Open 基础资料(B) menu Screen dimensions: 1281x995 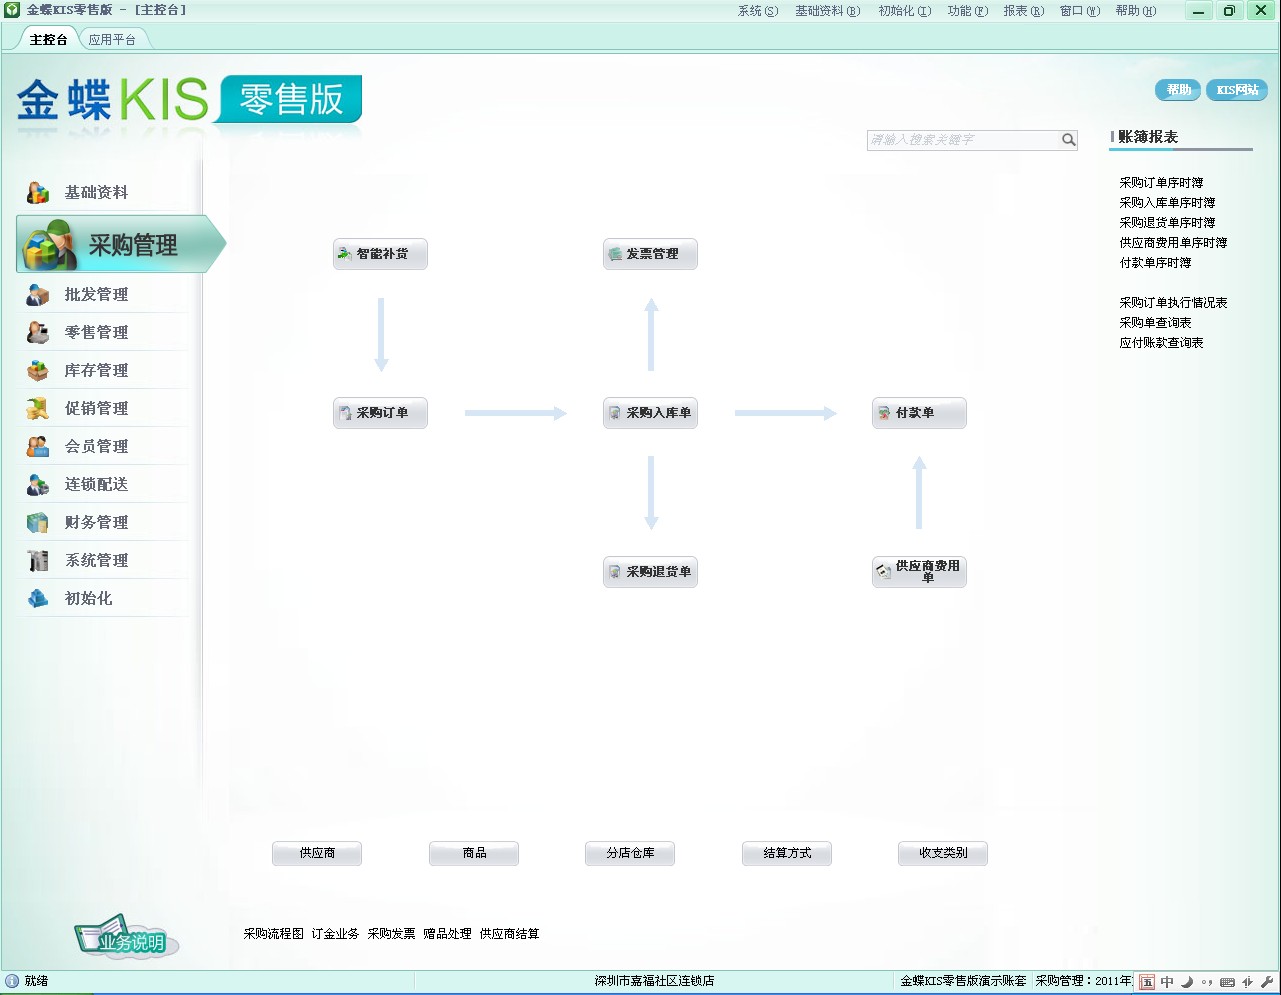pyautogui.click(x=828, y=11)
